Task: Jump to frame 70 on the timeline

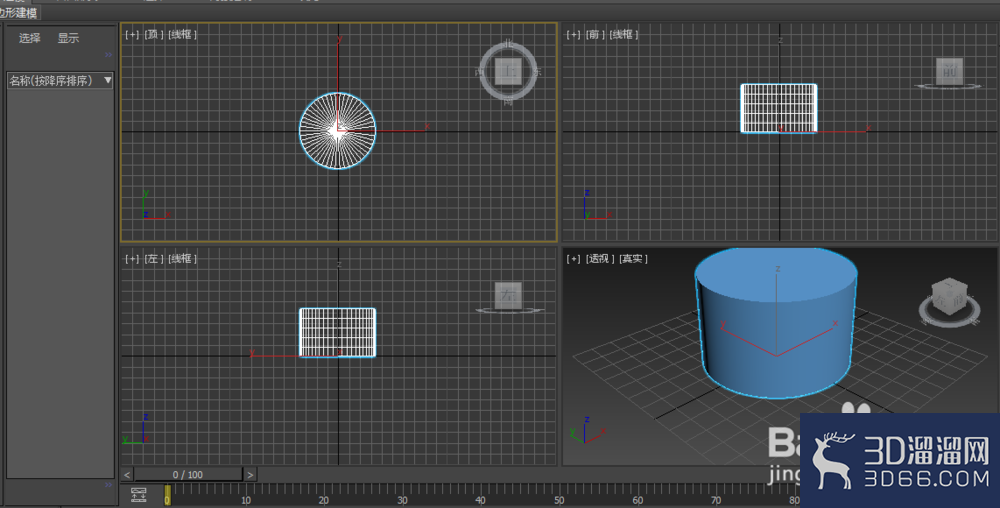Action: click(x=716, y=500)
